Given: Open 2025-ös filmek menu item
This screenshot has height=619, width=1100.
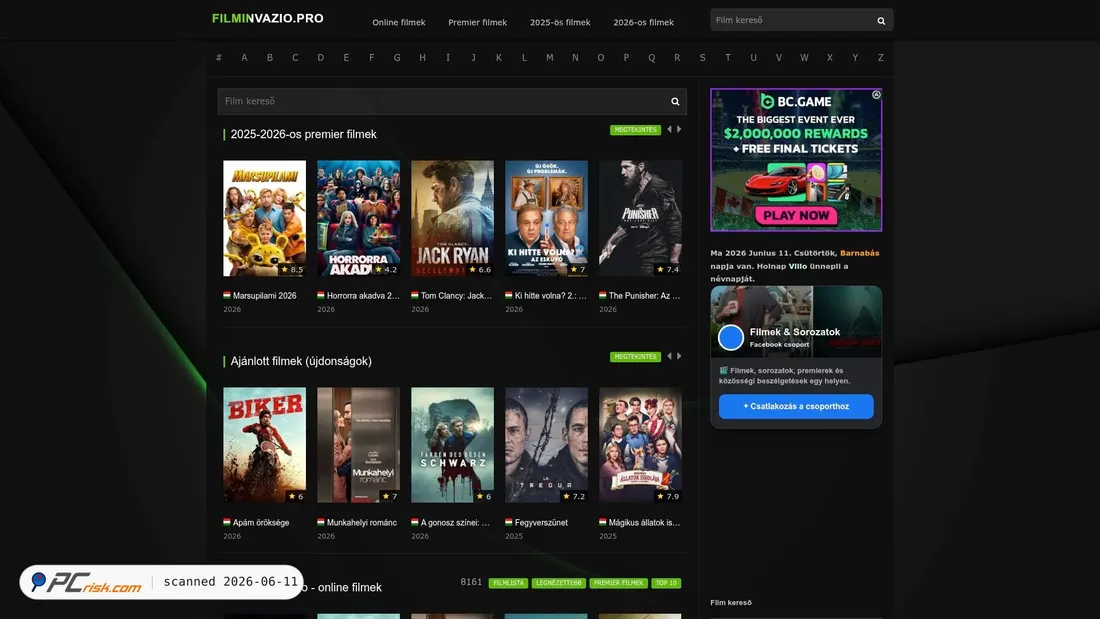Looking at the screenshot, I should (560, 22).
